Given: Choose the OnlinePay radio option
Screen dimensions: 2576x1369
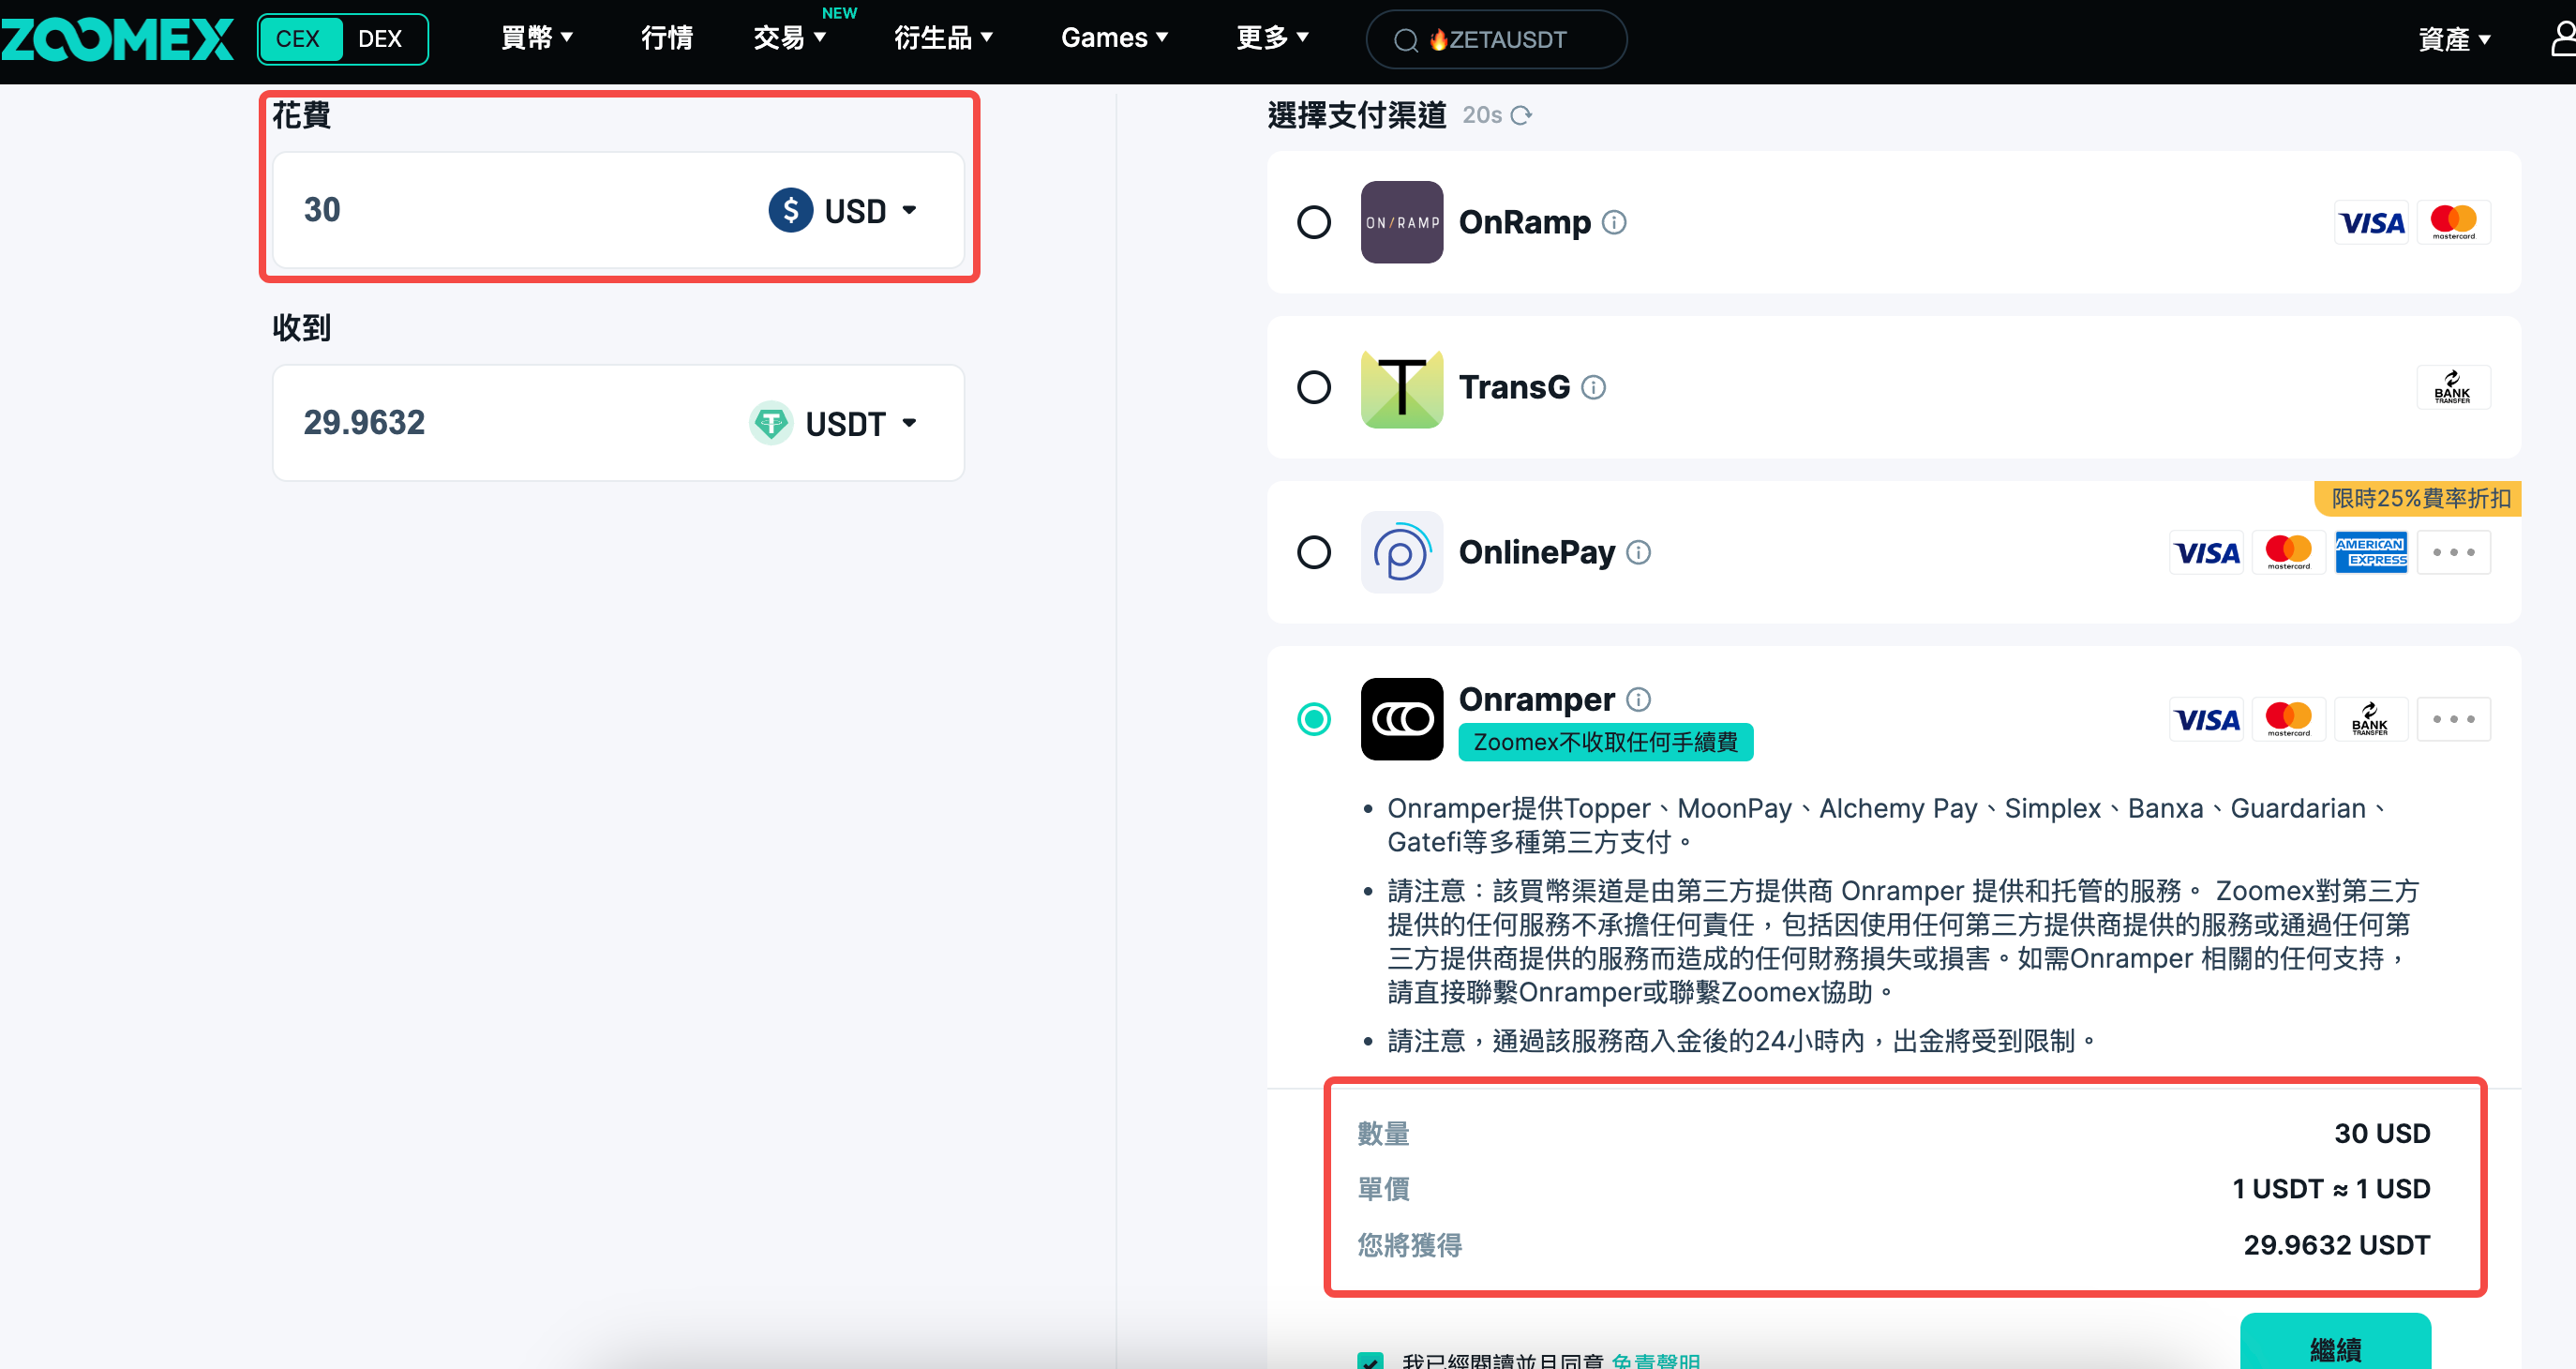Looking at the screenshot, I should click(1314, 552).
